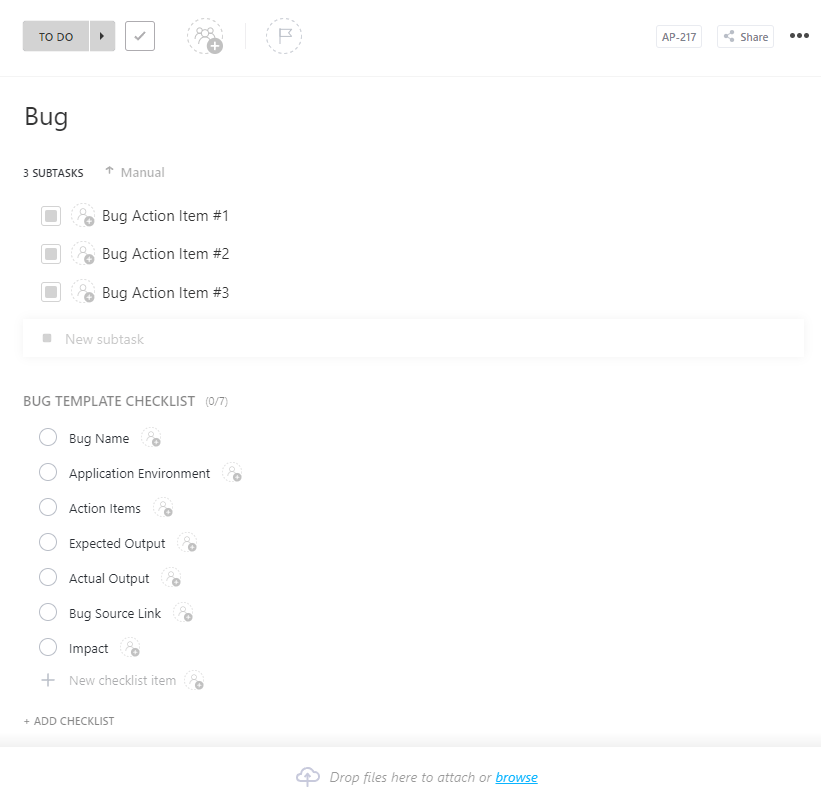Click the New checklist item field
Image resolution: width=821 pixels, height=797 pixels.
(123, 680)
